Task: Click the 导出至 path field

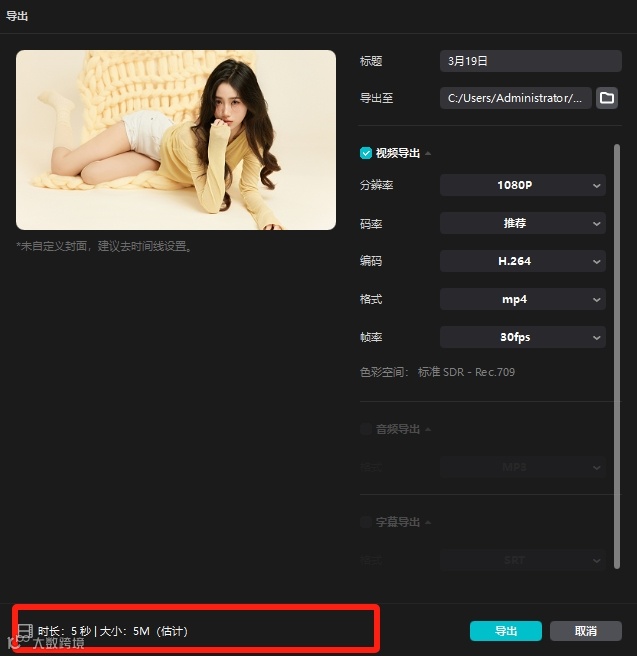Action: [516, 98]
